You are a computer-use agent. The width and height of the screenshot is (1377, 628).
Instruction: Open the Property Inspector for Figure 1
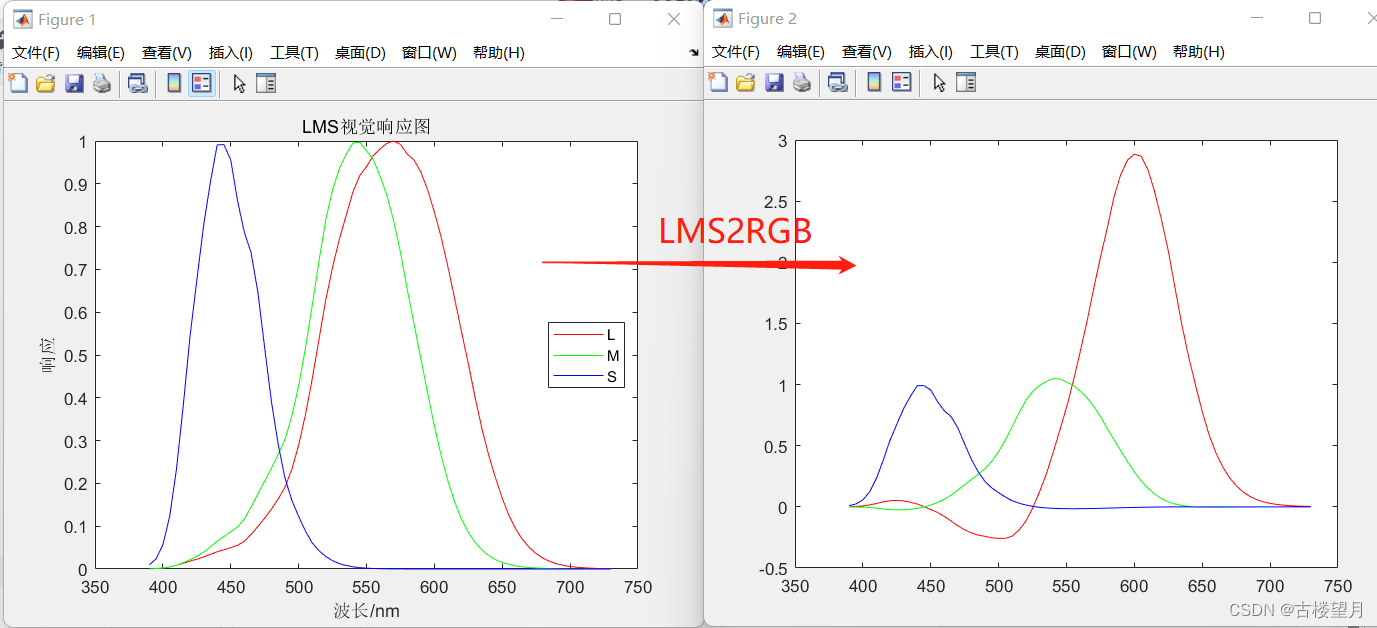(x=266, y=83)
